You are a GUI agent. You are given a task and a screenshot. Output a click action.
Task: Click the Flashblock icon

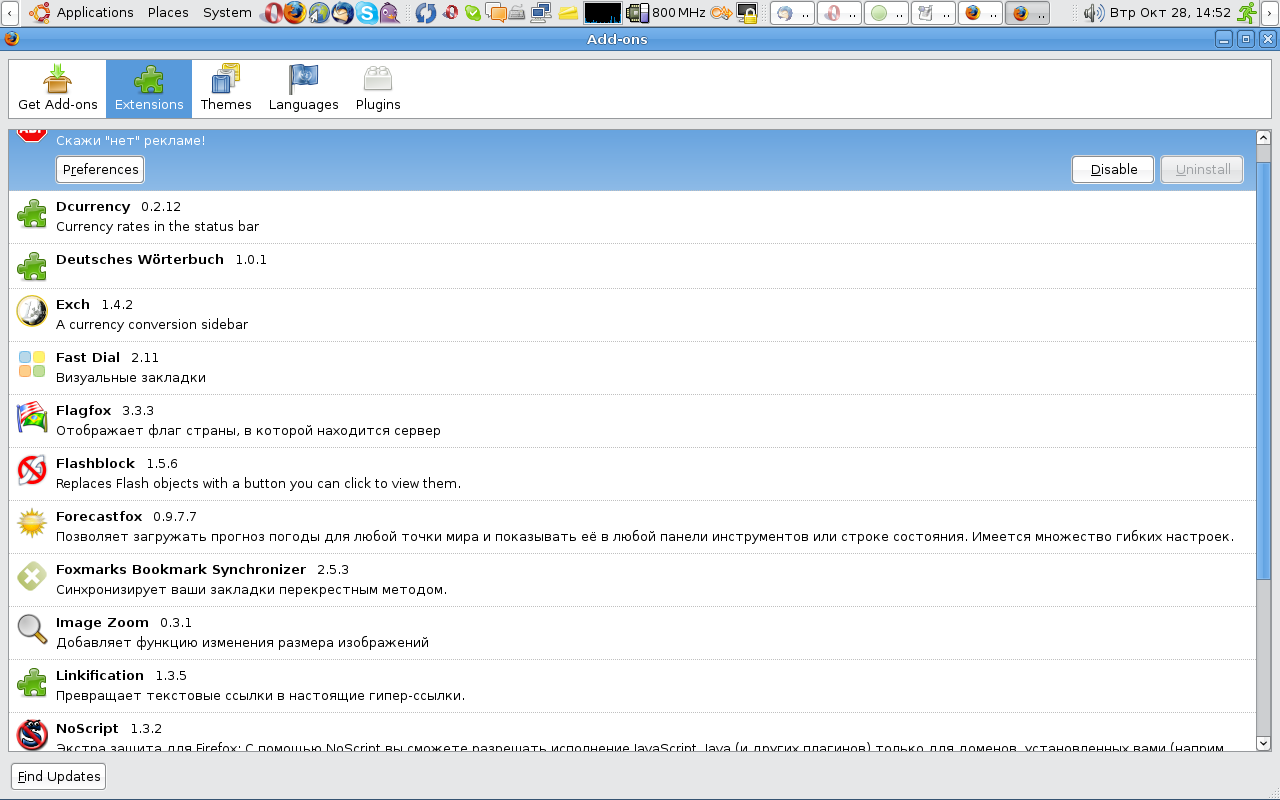click(32, 470)
